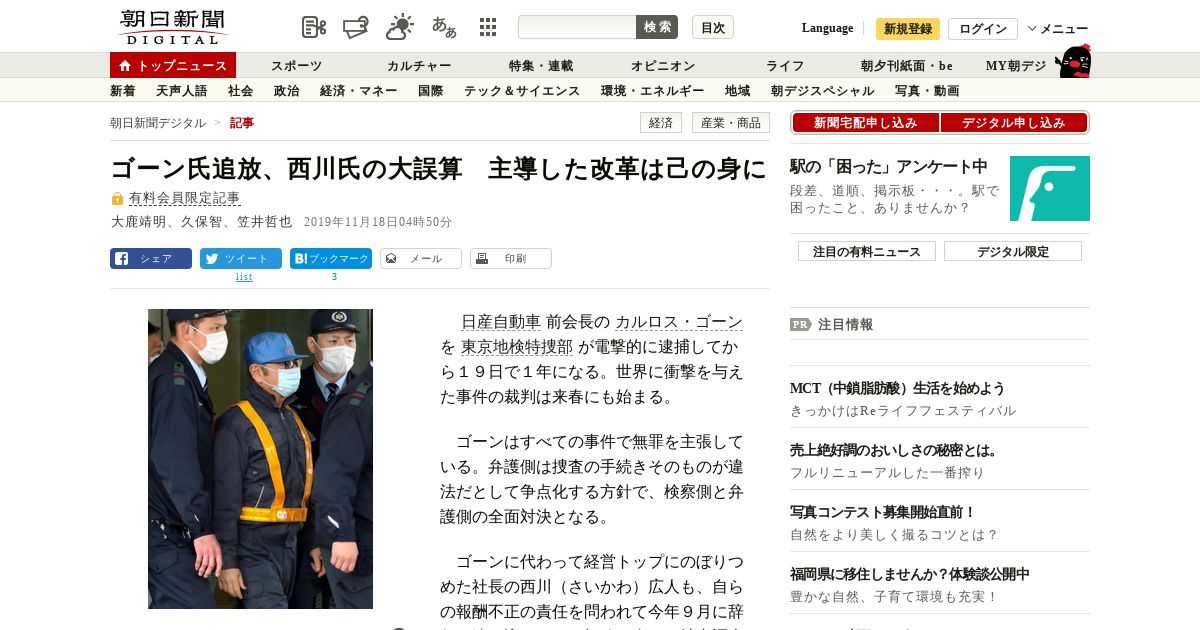Select 写真・動画 in sub navigation
Image resolution: width=1200 pixels, height=630 pixels.
tap(927, 91)
